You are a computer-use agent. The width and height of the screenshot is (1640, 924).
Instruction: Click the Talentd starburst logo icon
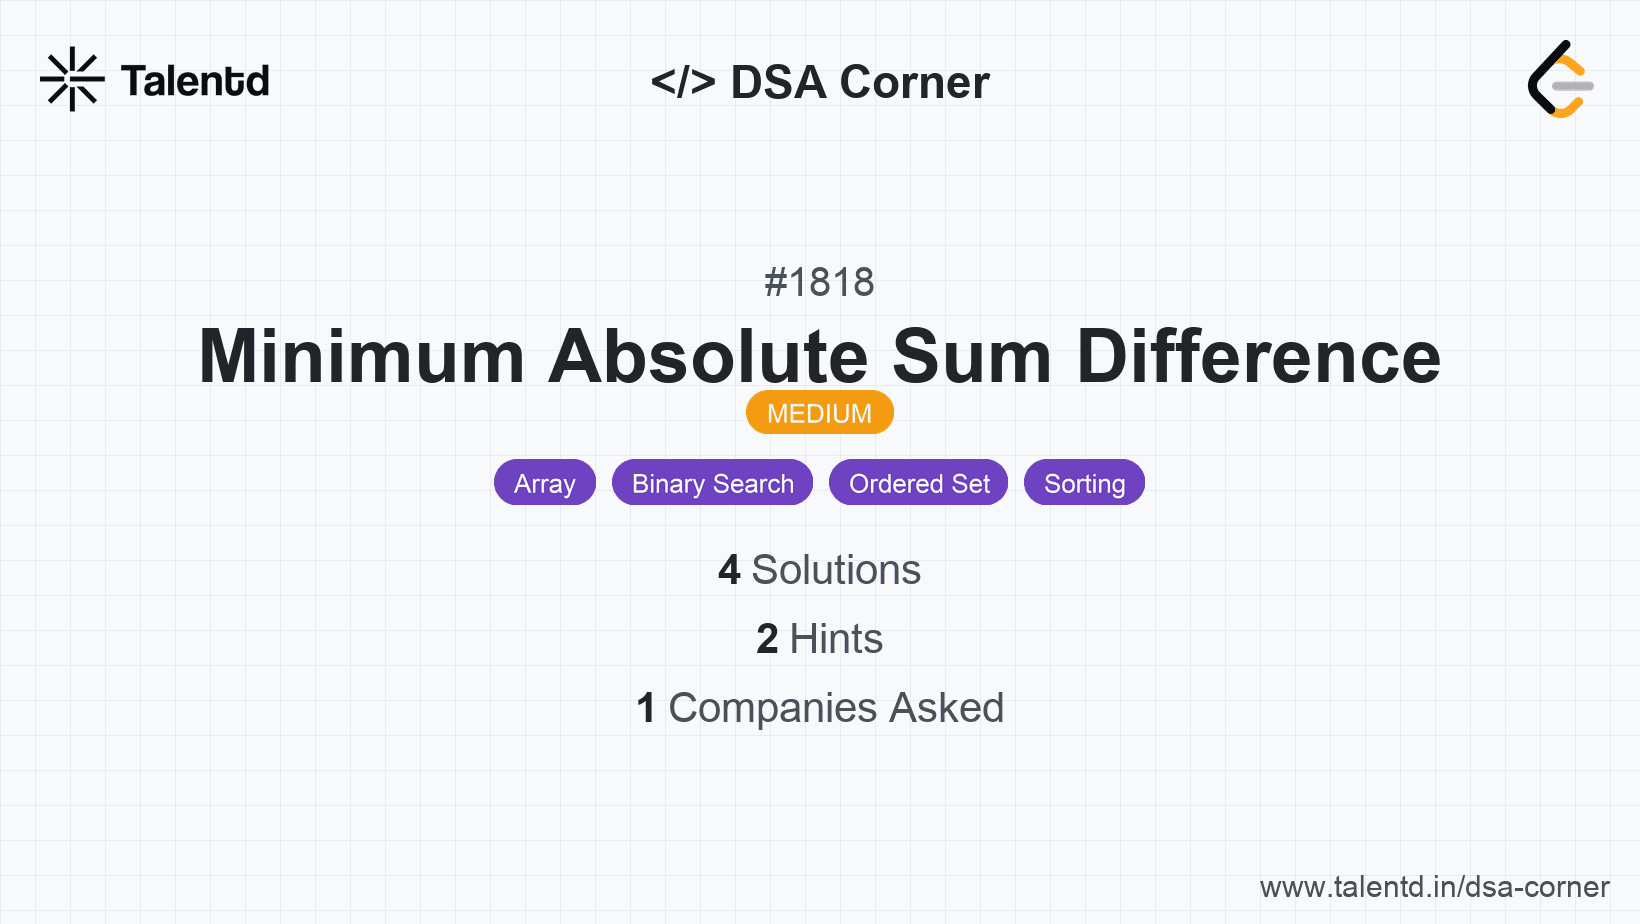[x=72, y=79]
